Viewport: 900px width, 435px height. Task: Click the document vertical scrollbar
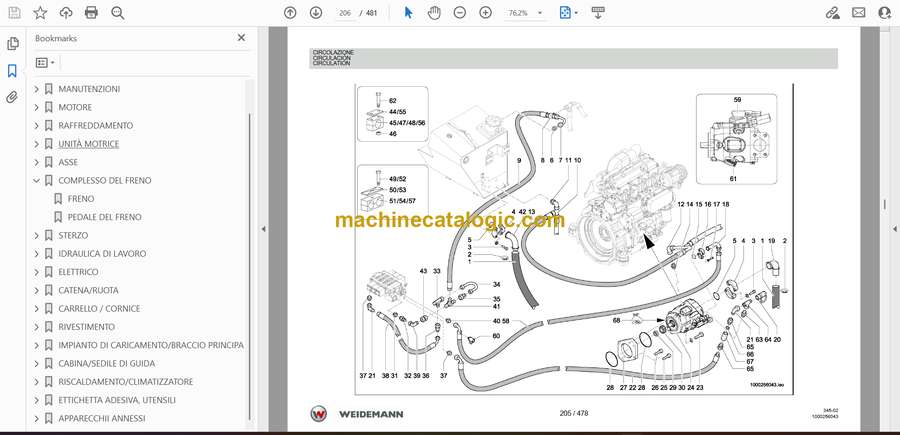[885, 205]
